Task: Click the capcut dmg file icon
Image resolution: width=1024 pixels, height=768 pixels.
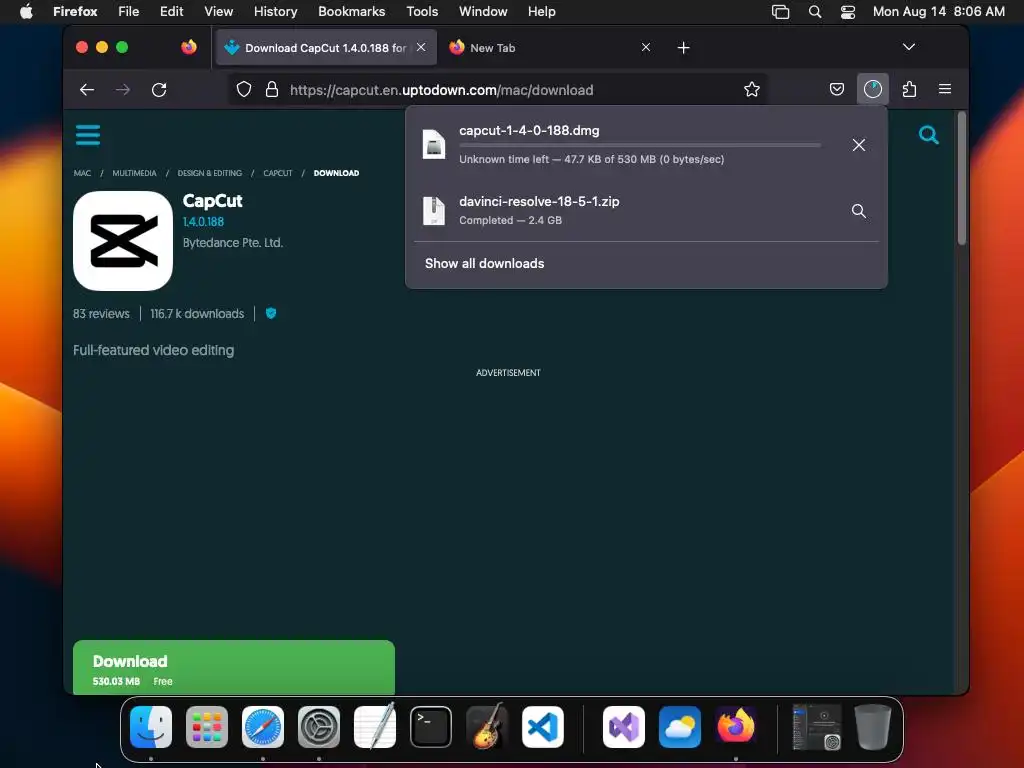Action: click(434, 144)
